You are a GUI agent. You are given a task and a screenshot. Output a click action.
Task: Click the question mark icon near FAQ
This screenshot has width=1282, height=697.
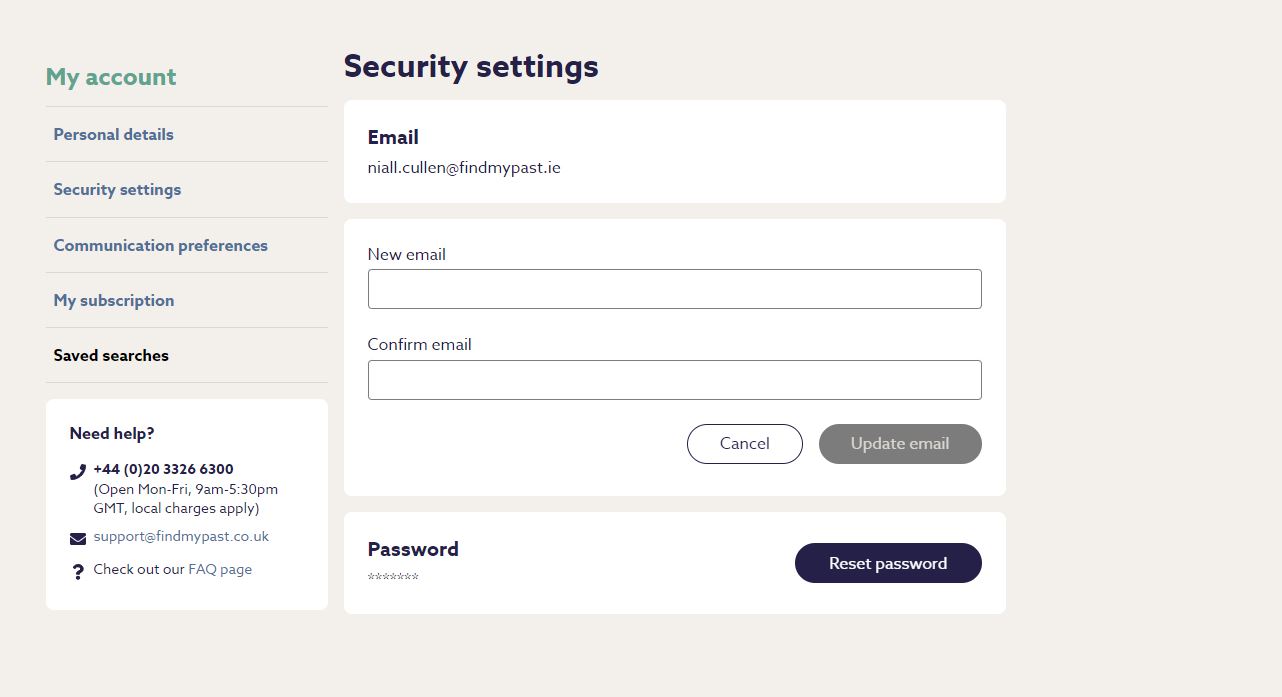(x=78, y=572)
